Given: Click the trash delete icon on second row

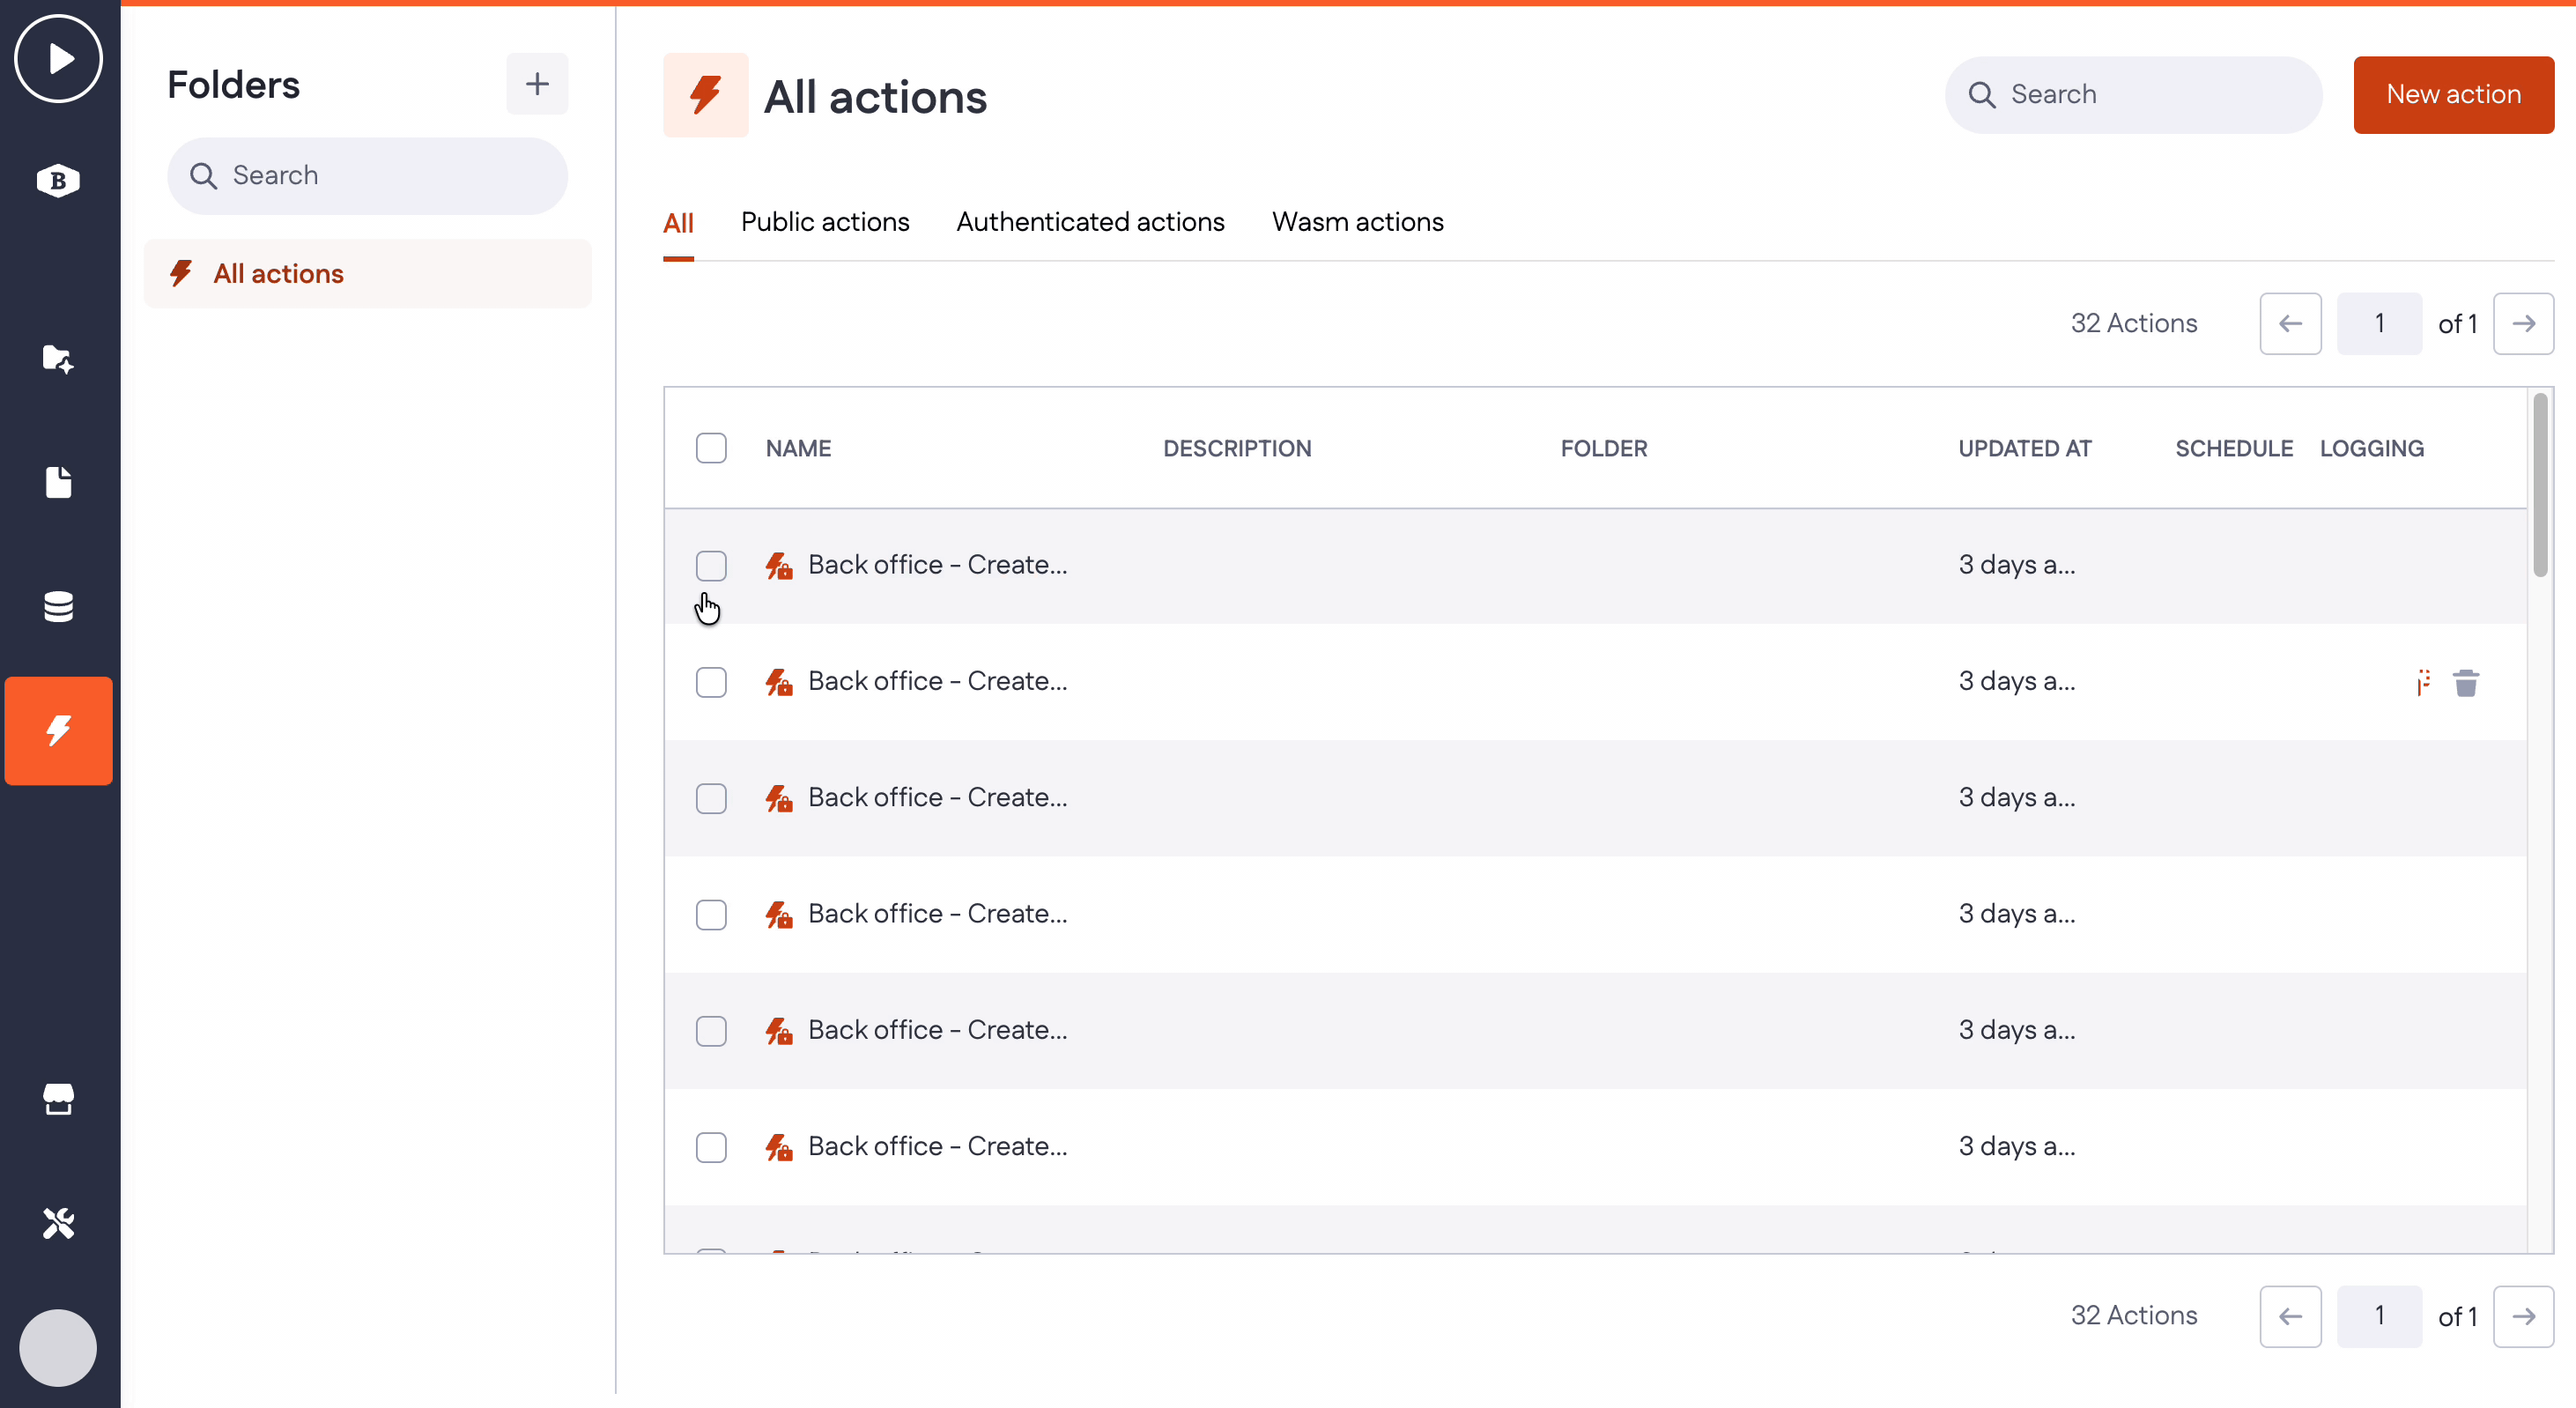Looking at the screenshot, I should point(2465,683).
